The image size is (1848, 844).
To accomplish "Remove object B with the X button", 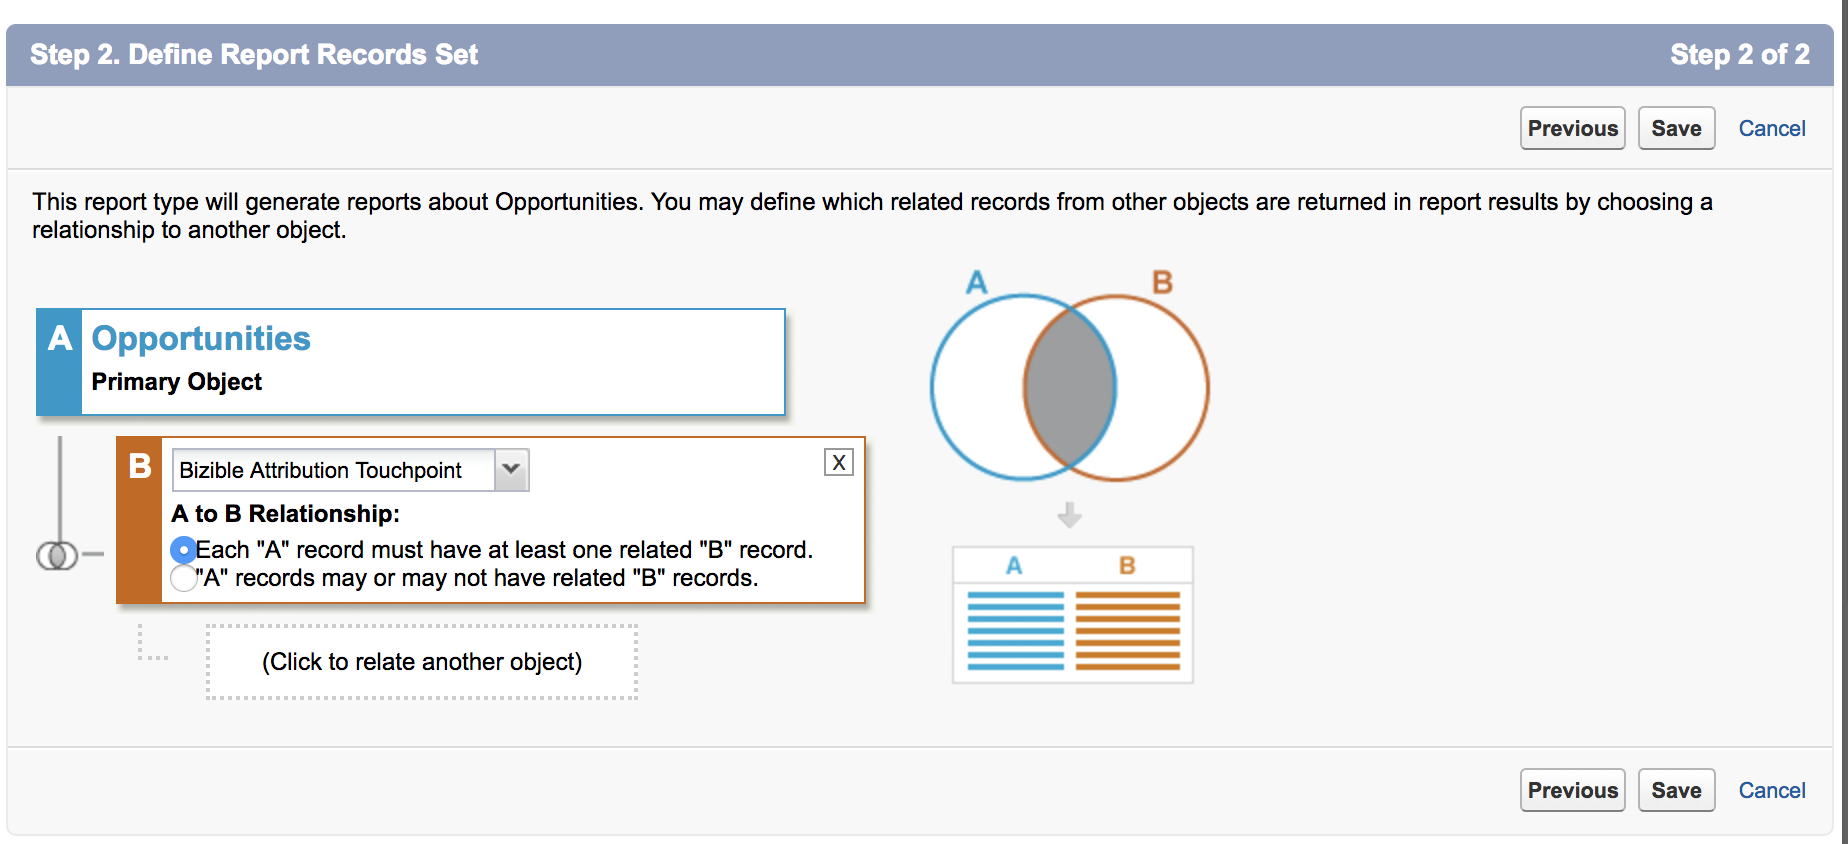I will click(x=839, y=462).
